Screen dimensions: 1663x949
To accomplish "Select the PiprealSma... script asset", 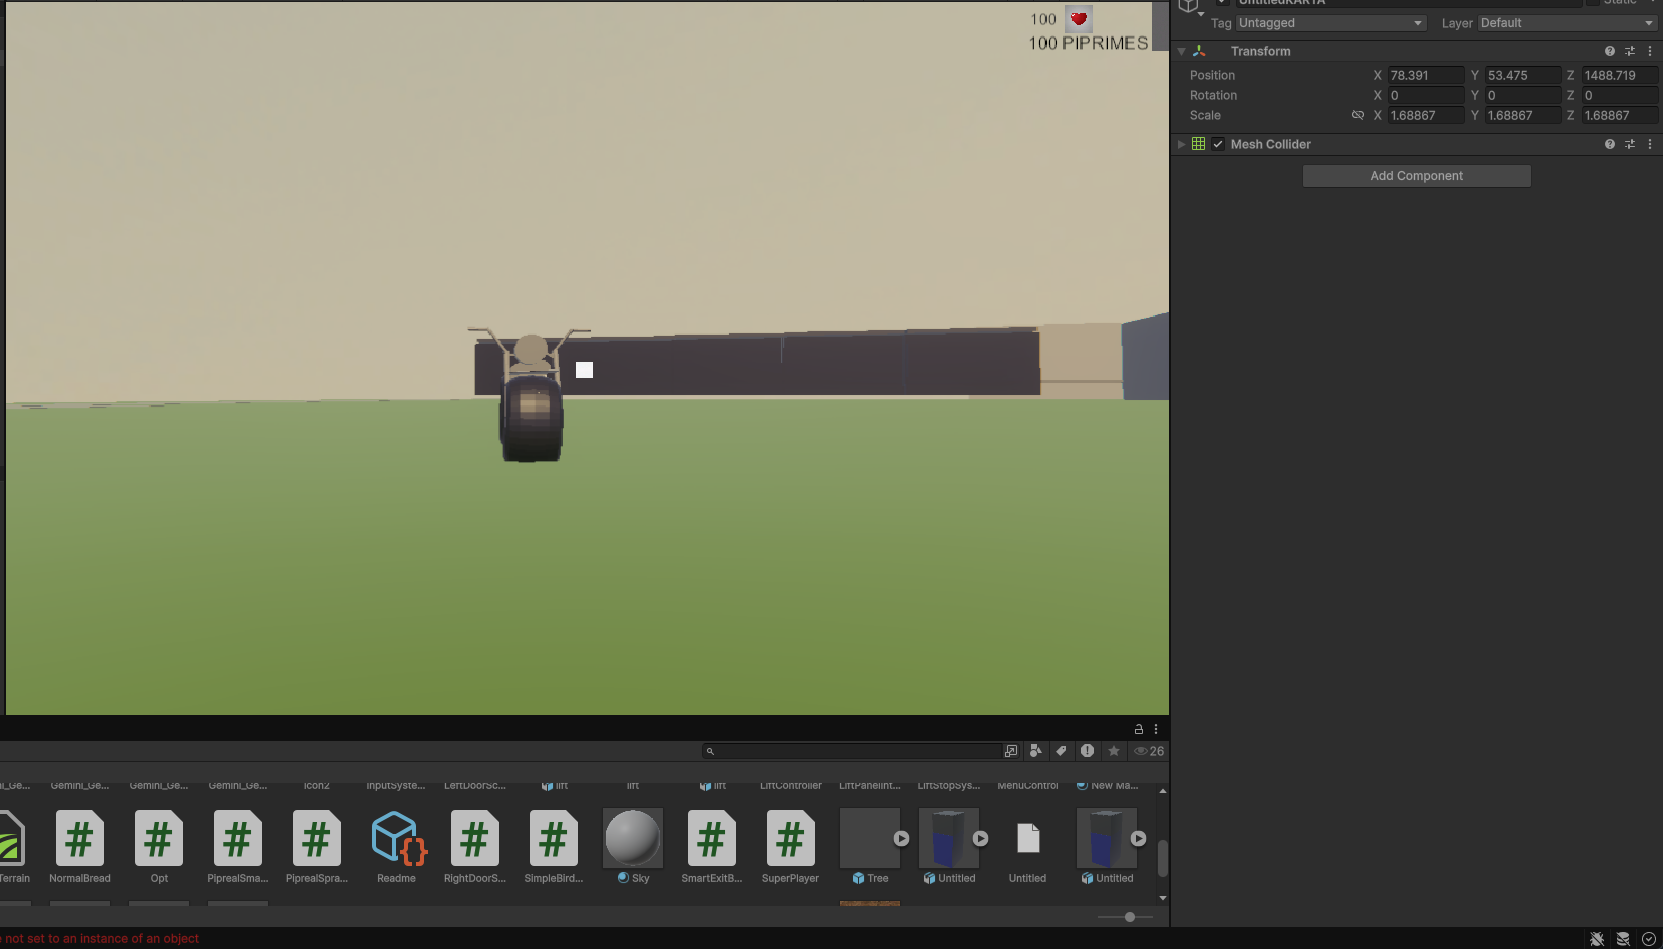I will pos(238,847).
